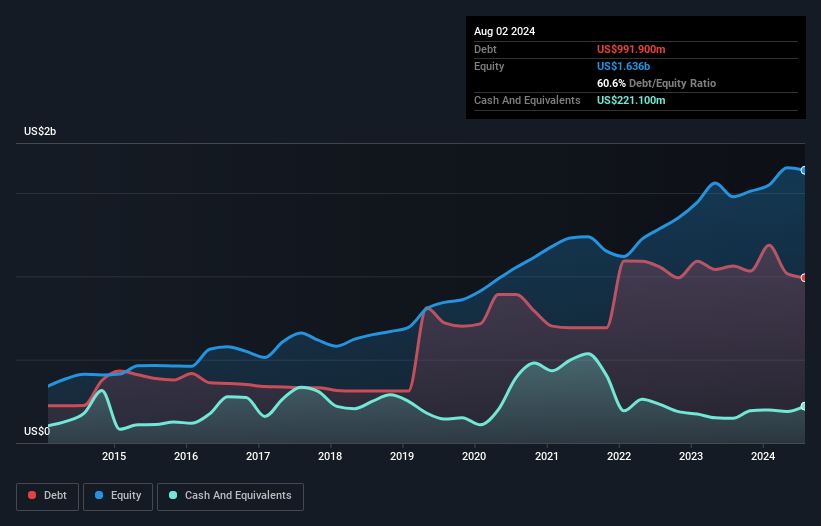Click the 2022 axis label
821x526 pixels.
619,456
